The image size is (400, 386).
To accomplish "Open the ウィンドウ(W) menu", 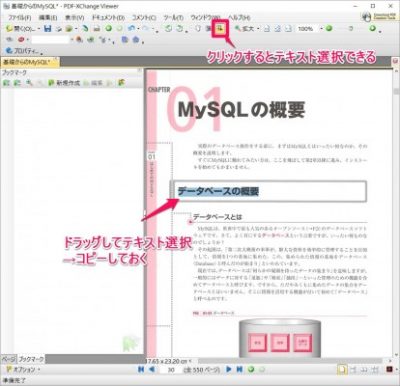I will pyautogui.click(x=206, y=17).
